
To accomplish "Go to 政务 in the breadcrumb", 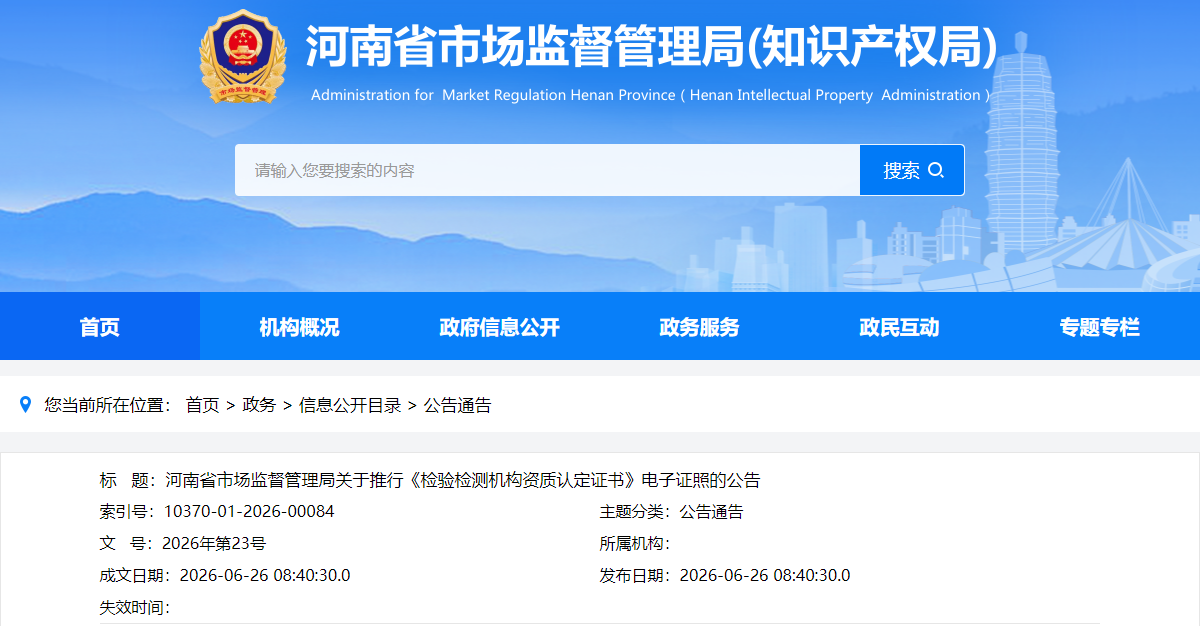I will click(259, 405).
